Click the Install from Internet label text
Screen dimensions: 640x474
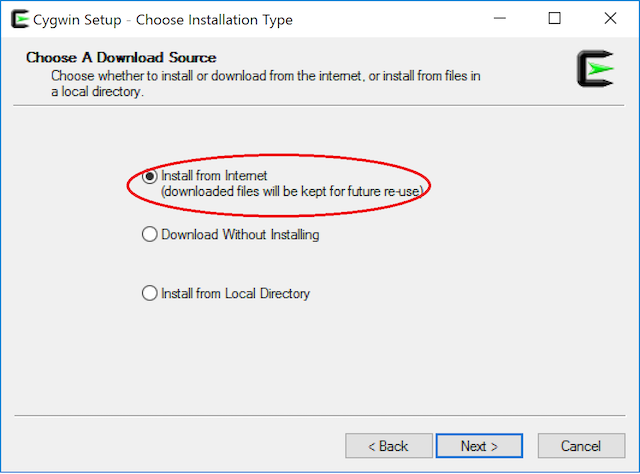coord(214,176)
